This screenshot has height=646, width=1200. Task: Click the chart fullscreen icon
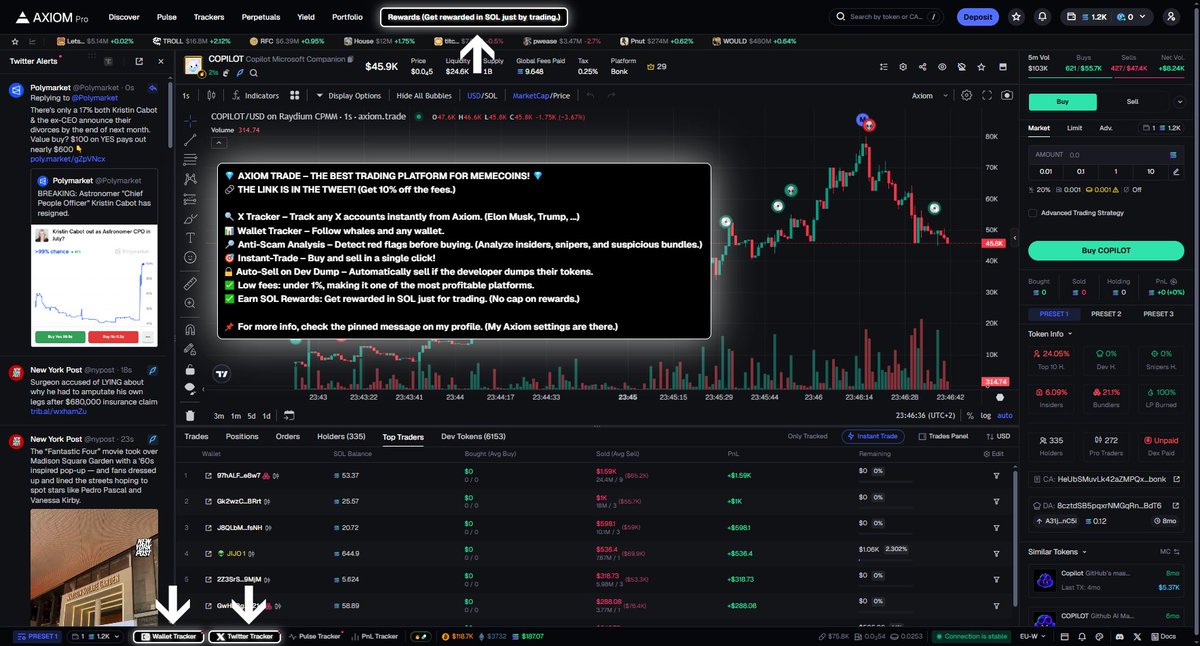coord(987,96)
